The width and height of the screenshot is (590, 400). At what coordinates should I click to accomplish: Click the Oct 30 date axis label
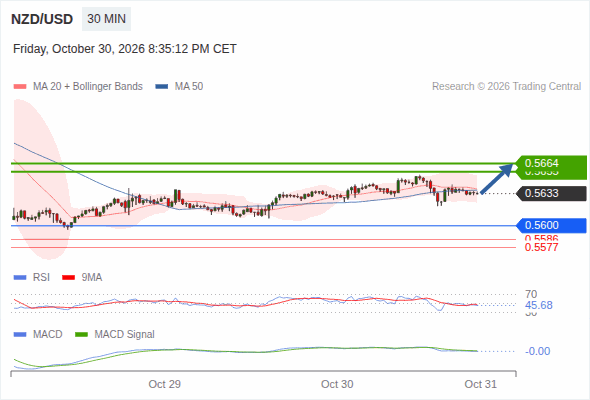[337, 384]
